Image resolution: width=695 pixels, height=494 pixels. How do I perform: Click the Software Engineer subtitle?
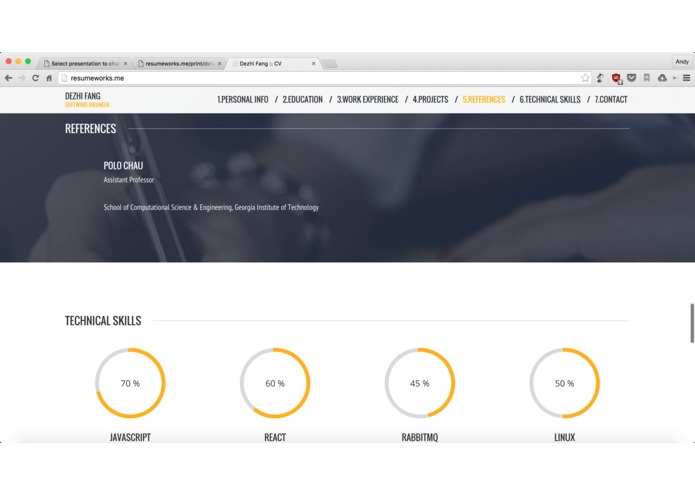click(x=87, y=105)
